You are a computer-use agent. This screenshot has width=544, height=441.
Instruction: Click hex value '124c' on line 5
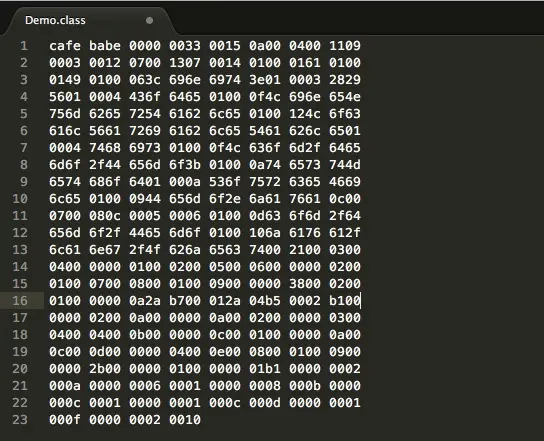[305, 113]
